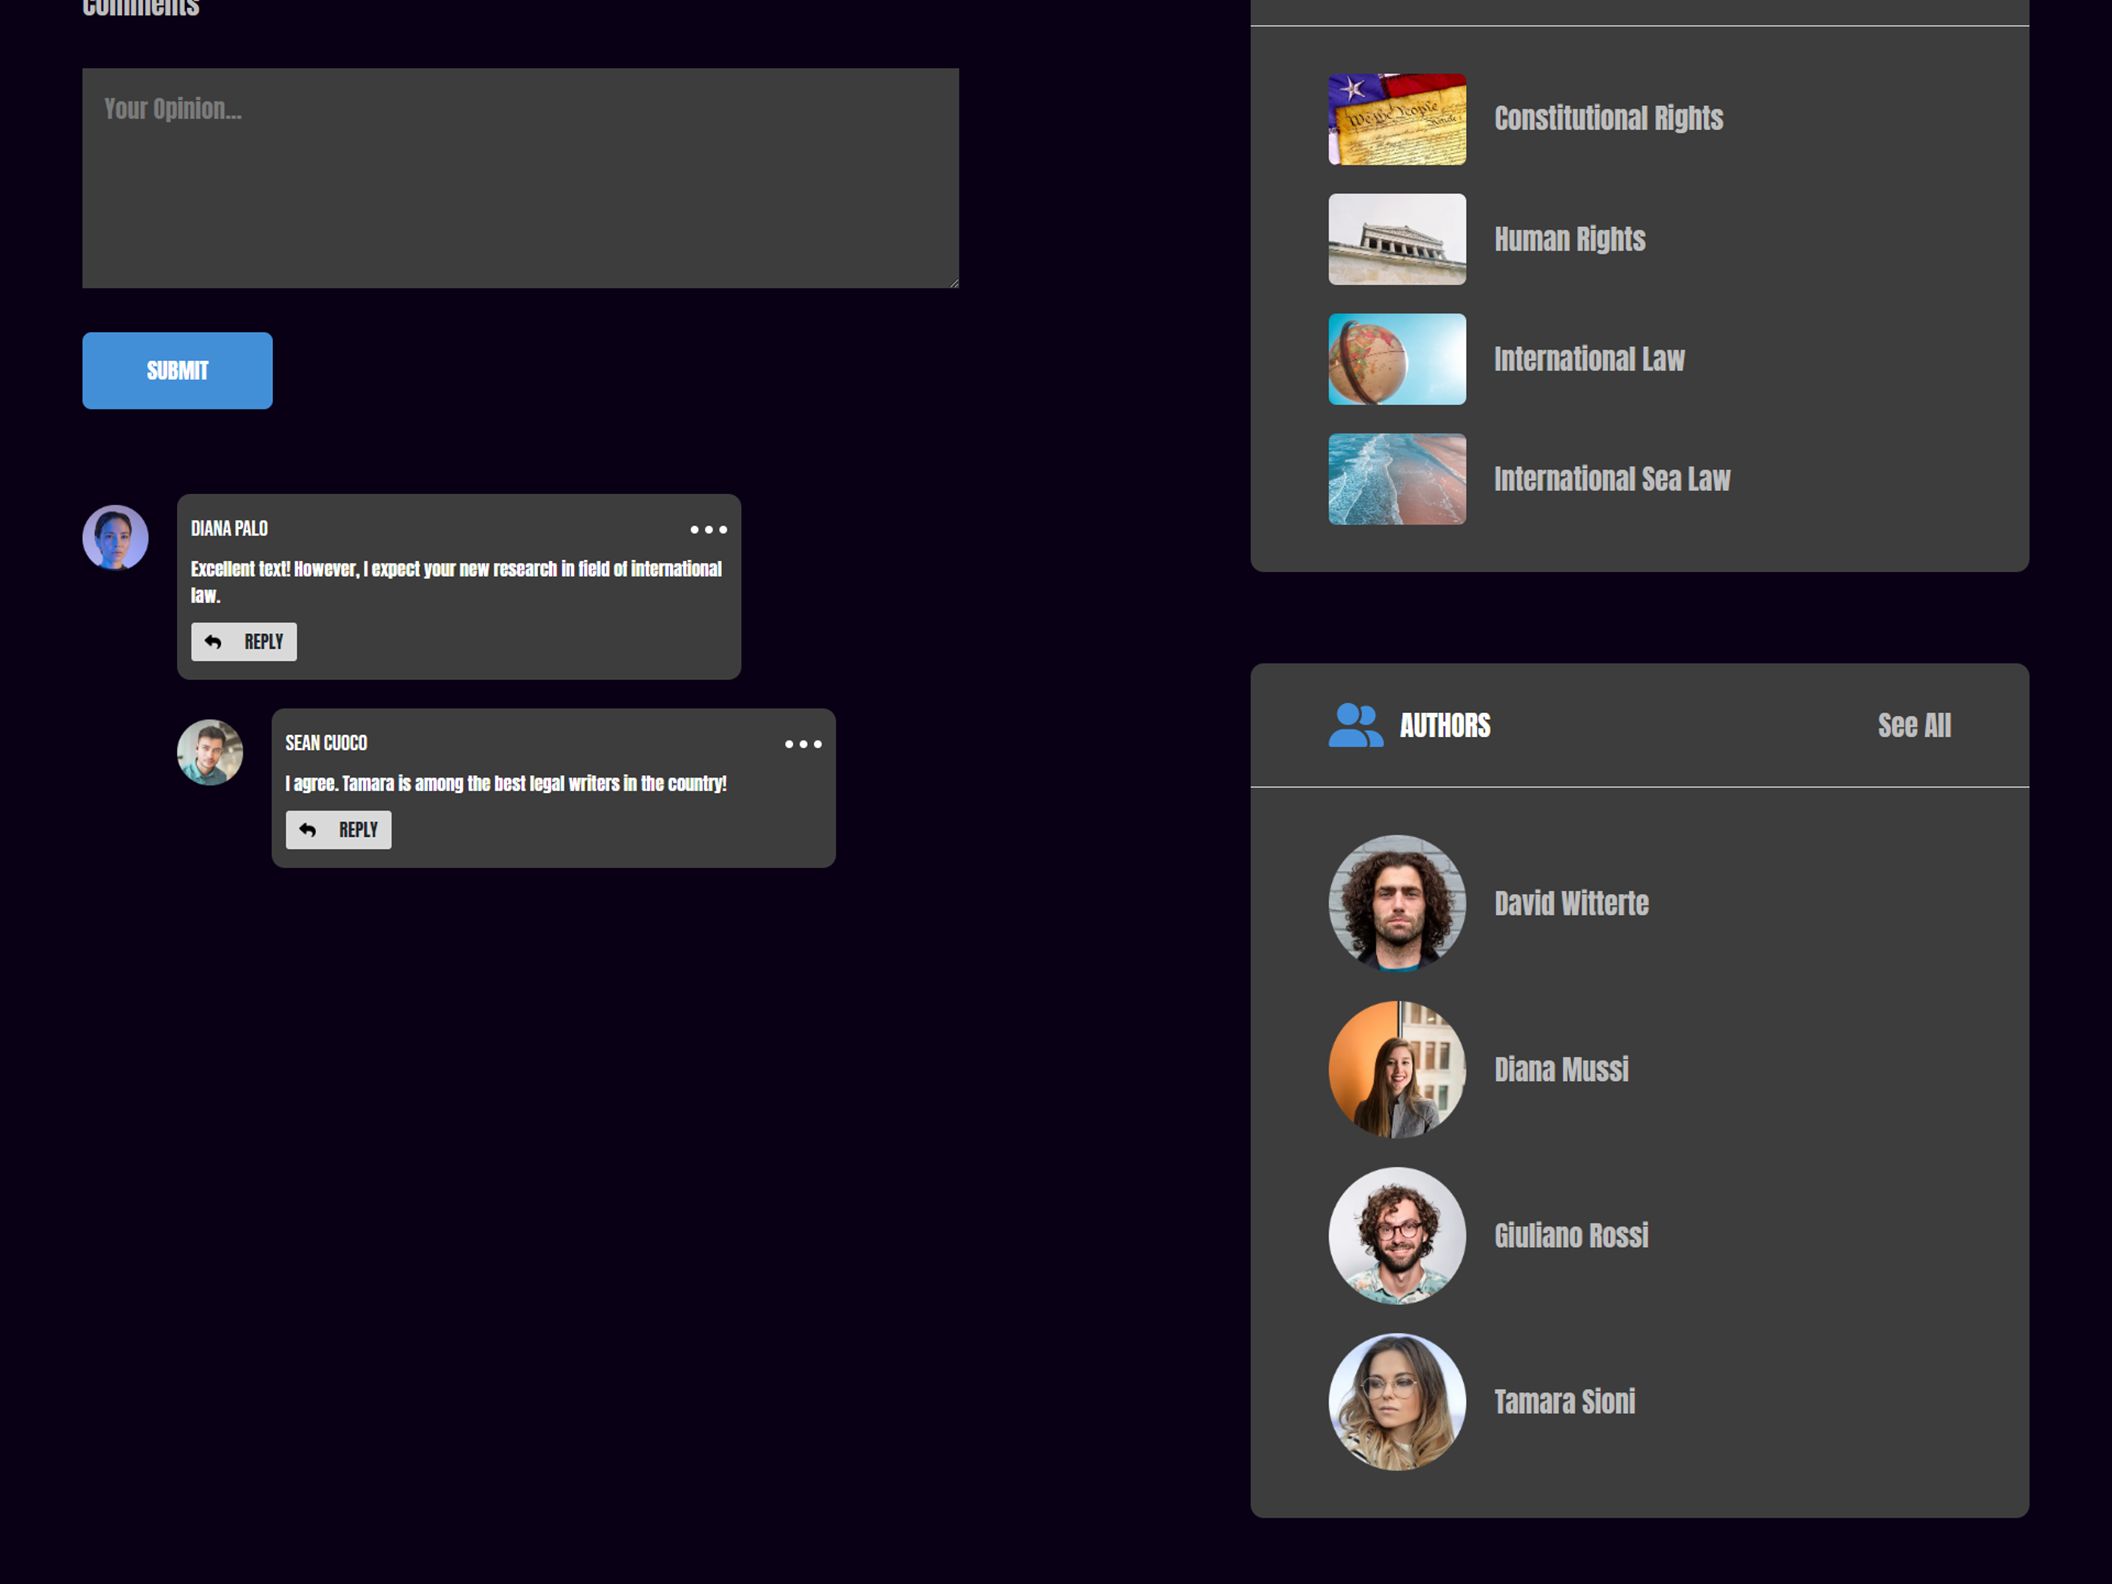Open Diana Palo's comment options menu
This screenshot has height=1584, width=2112.
pyautogui.click(x=708, y=529)
